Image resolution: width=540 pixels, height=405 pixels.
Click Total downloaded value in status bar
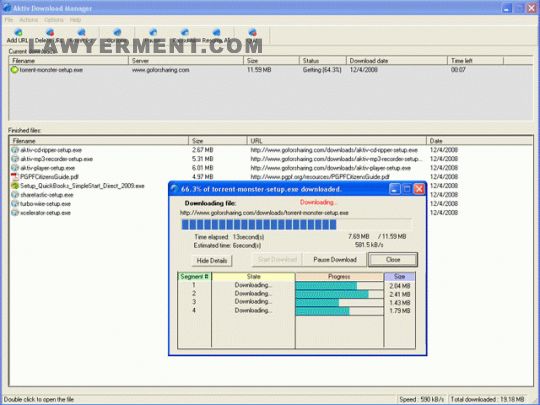pyautogui.click(x=487, y=399)
